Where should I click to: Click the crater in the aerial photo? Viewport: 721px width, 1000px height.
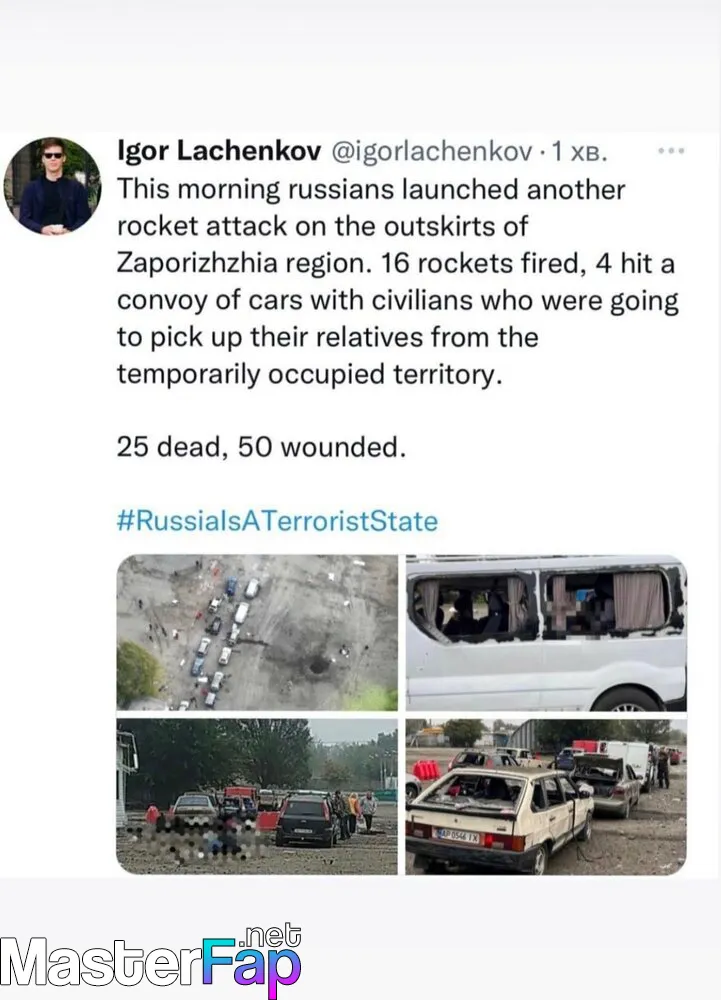click(x=319, y=665)
